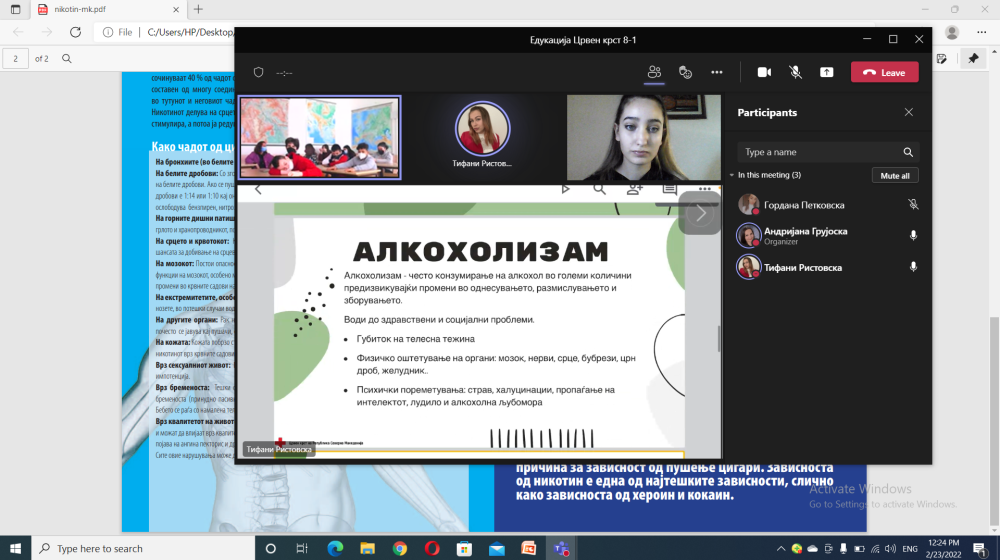Open the participants panel icon in toolbar
The width and height of the screenshot is (1000, 560).
coord(654,72)
